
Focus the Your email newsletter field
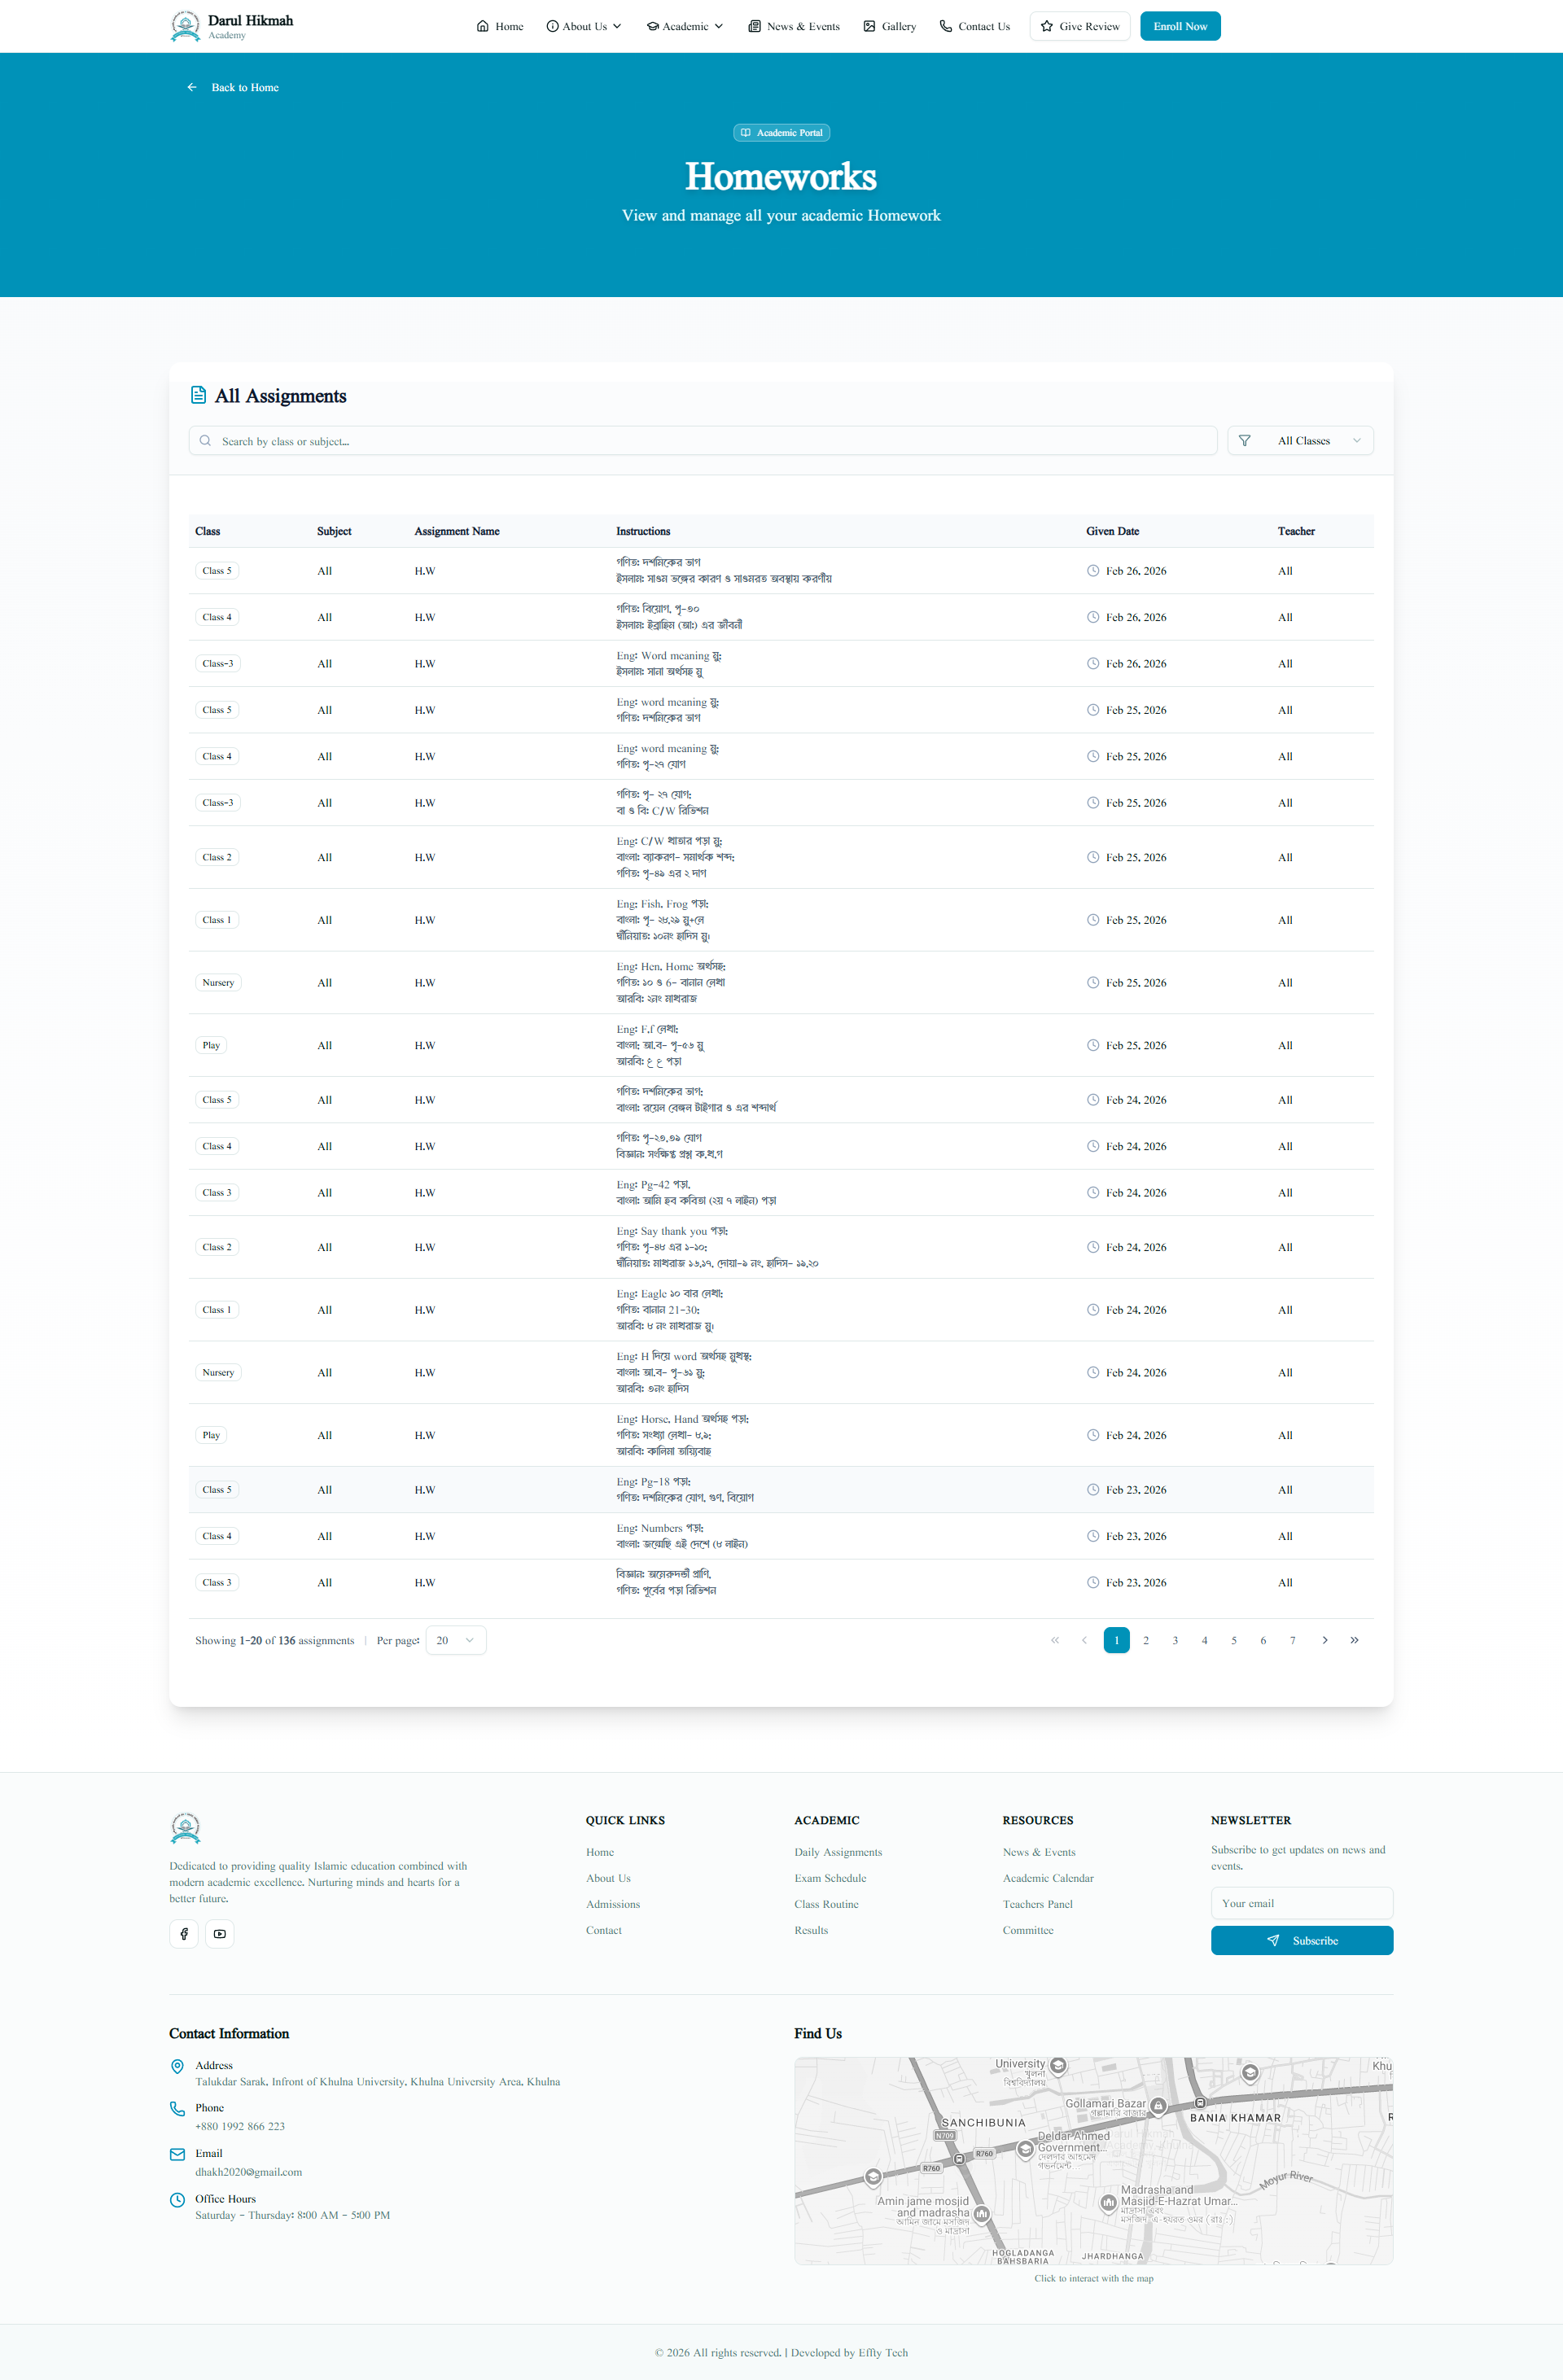(x=1301, y=1903)
